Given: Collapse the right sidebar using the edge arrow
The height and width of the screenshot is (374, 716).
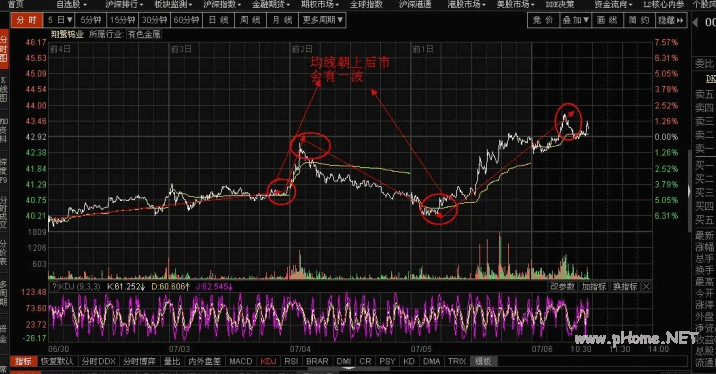Looking at the screenshot, I should [x=690, y=190].
